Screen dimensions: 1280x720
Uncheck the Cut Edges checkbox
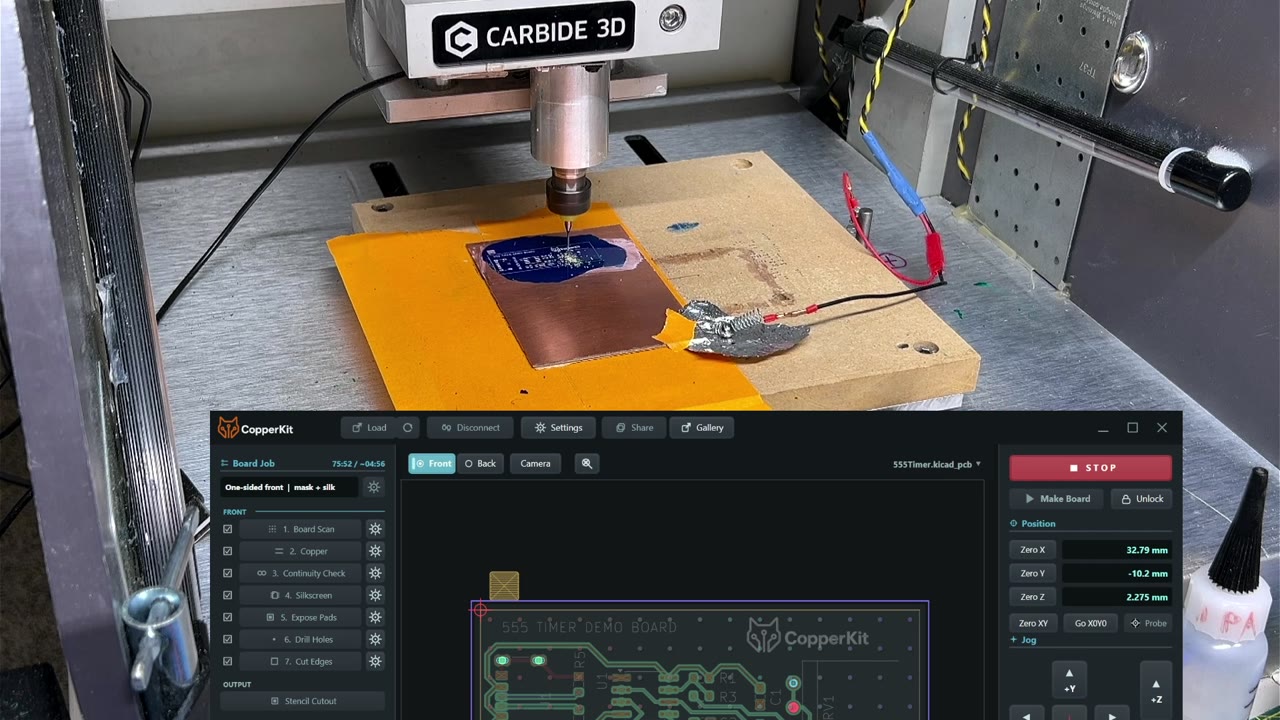(x=228, y=661)
